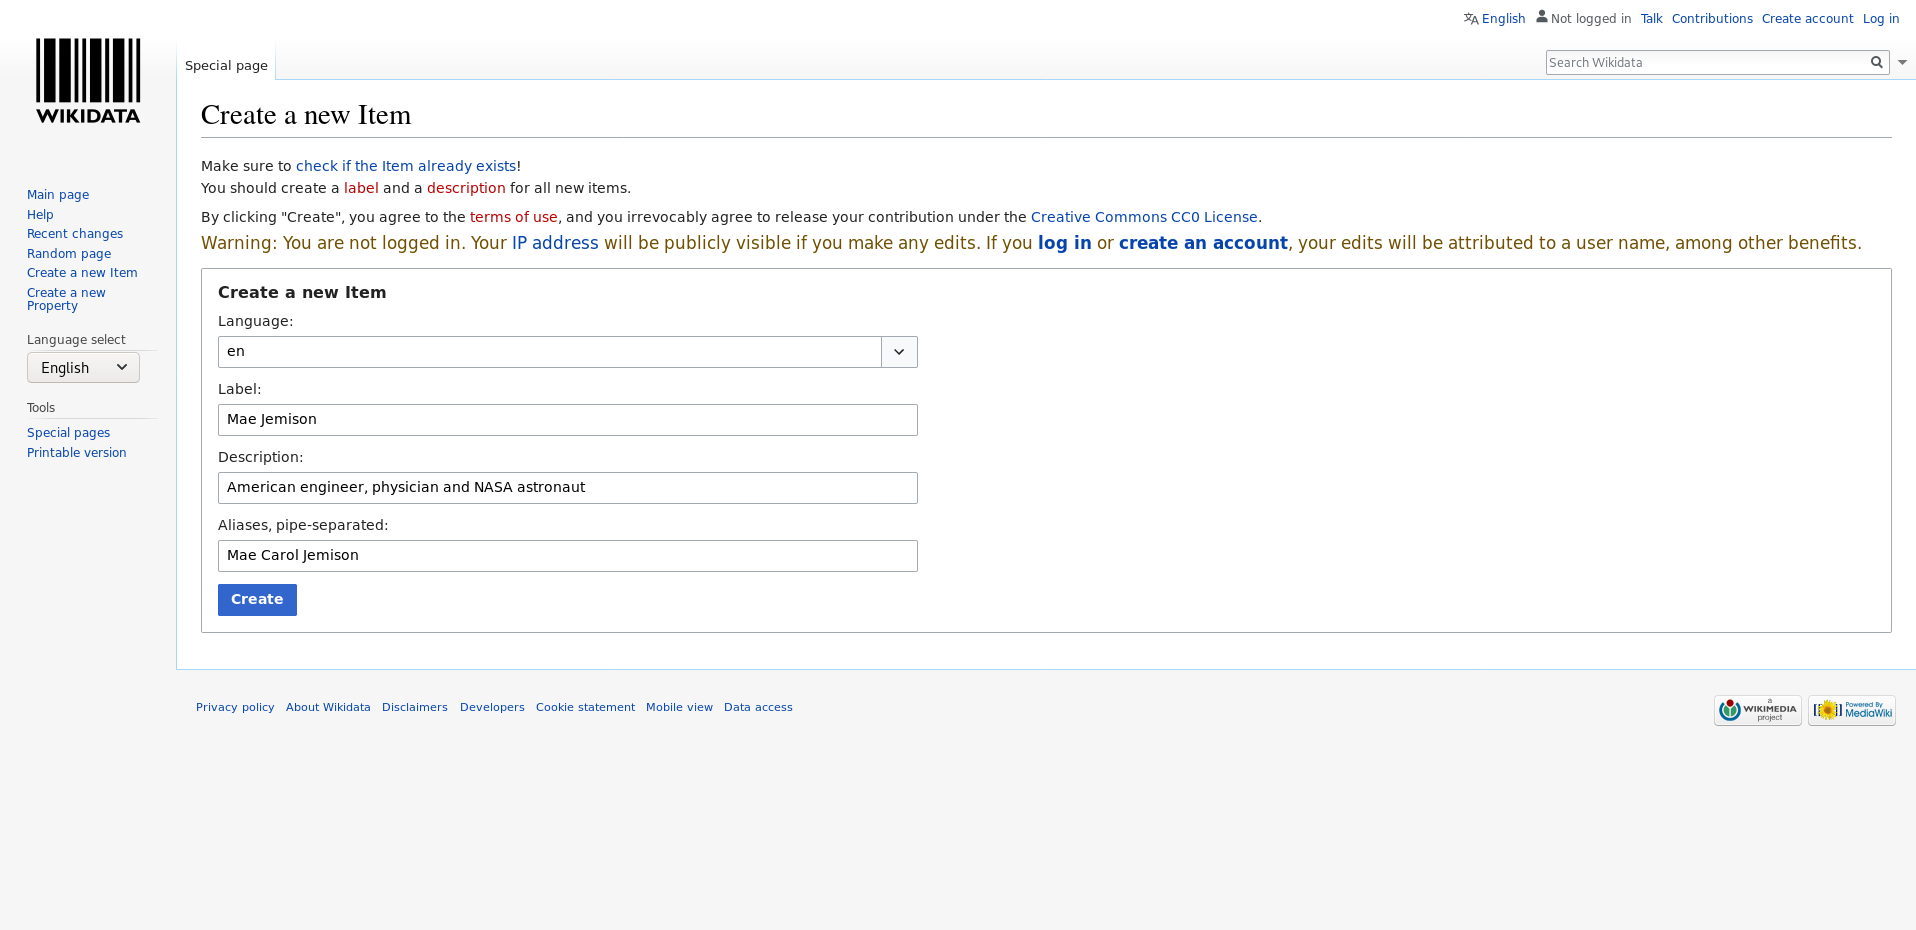Click the Create button
This screenshot has height=930, width=1916.
257,600
